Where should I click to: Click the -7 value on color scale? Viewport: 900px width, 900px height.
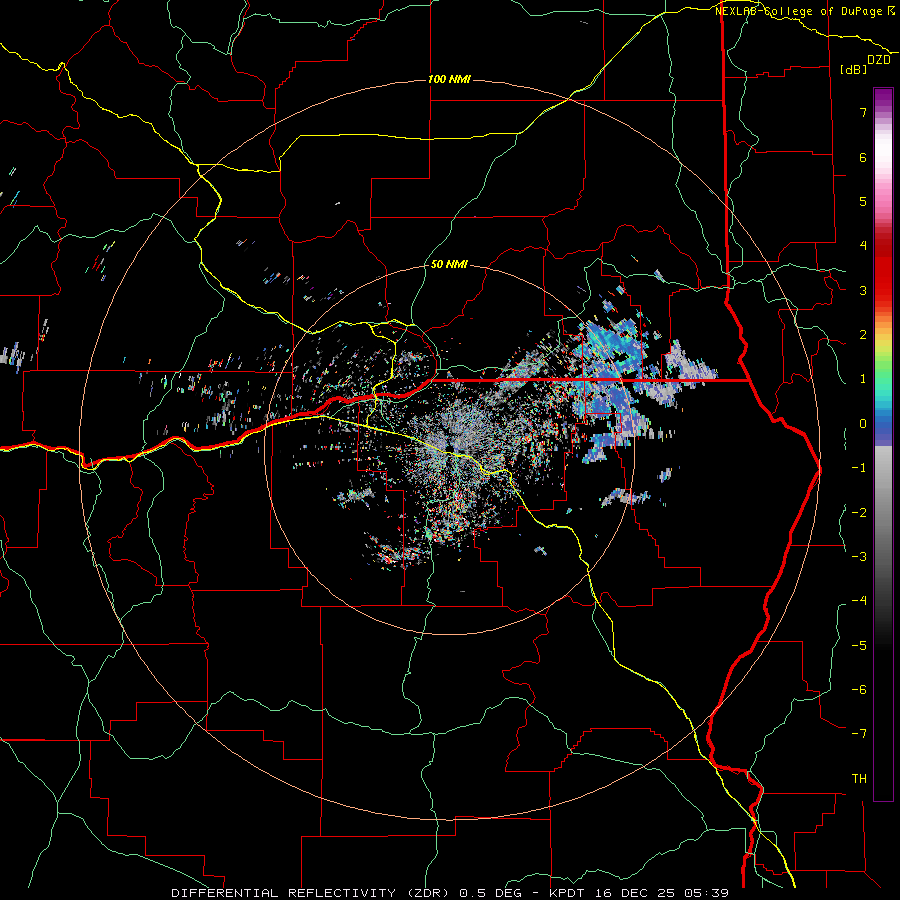(859, 734)
